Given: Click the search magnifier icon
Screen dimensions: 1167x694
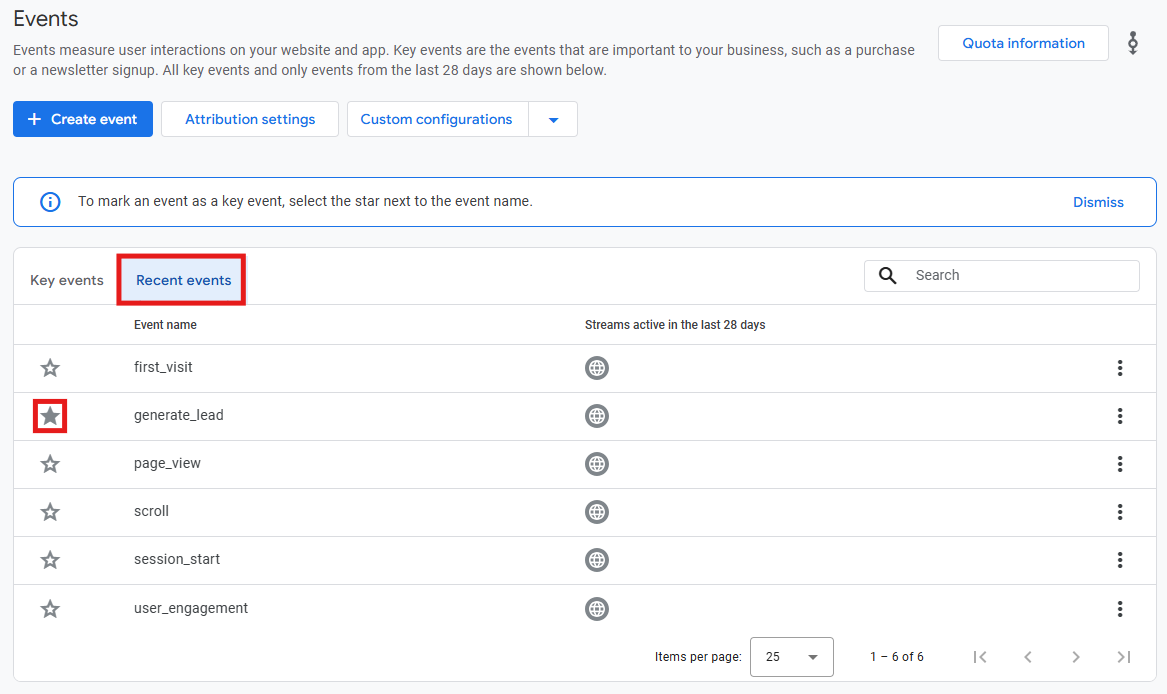Looking at the screenshot, I should click(887, 276).
